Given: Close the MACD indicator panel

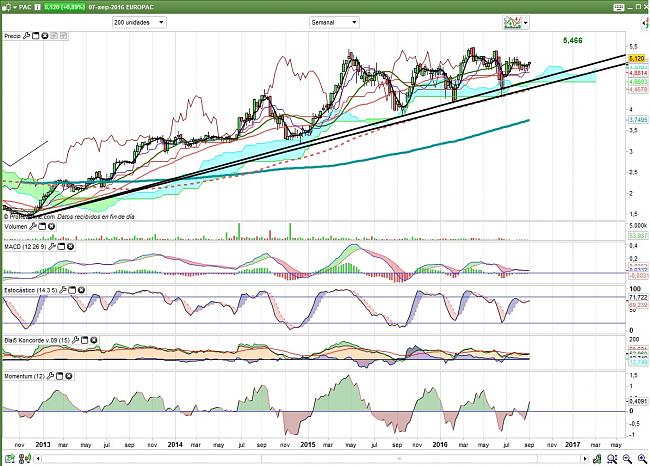Looking at the screenshot, I should [70, 247].
